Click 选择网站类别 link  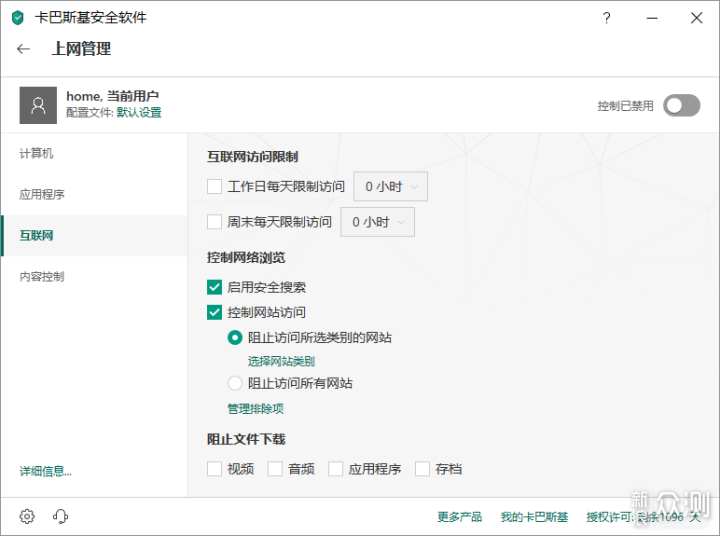[281, 361]
